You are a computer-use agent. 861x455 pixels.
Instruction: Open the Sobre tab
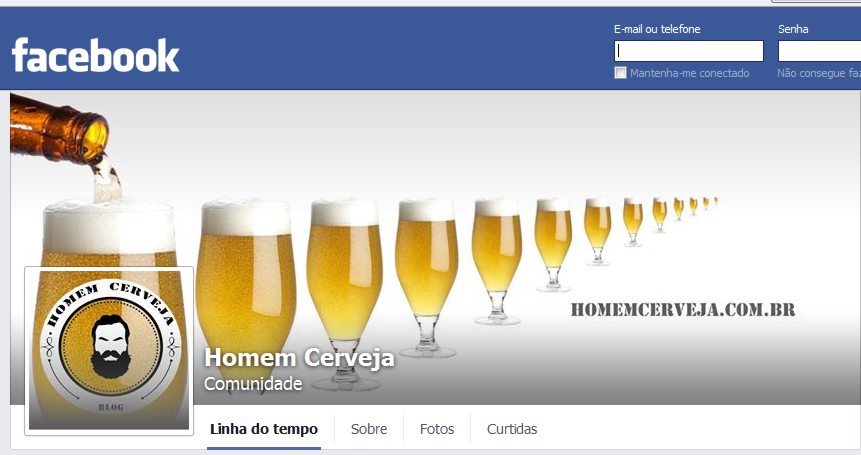coord(369,429)
